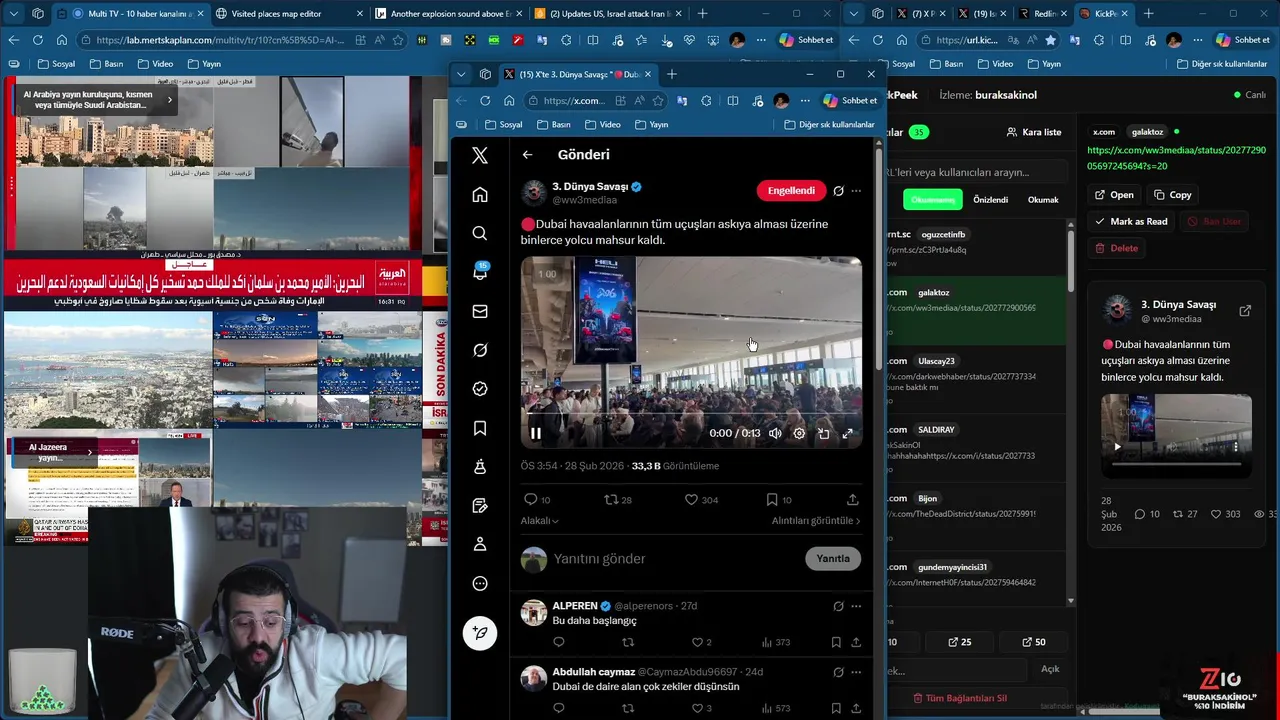1280x720 pixels.
Task: Open the Kara liste blacklist in KickPeek
Action: tap(1033, 132)
